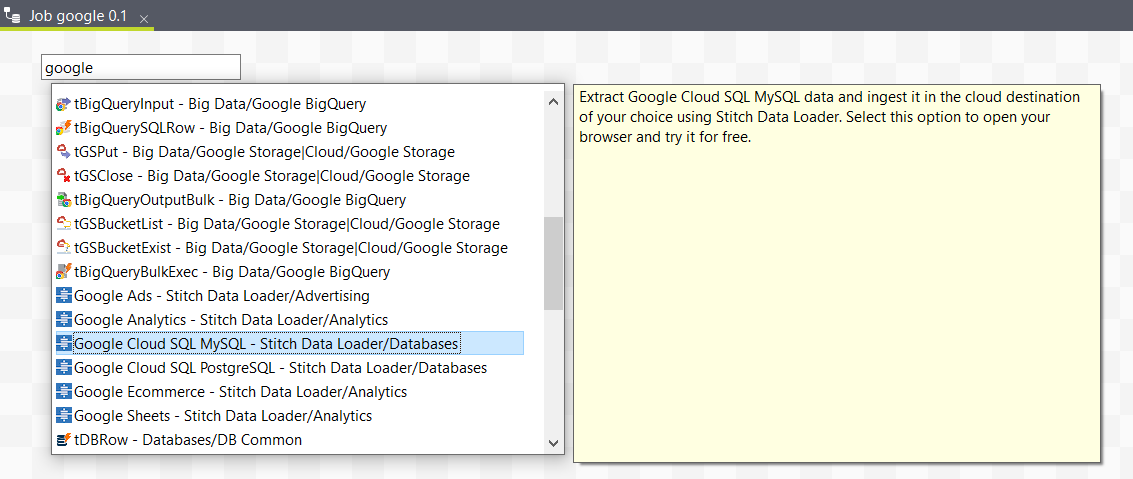The width and height of the screenshot is (1133, 479).
Task: Click the tGSBucketList component icon
Action: pyautogui.click(x=64, y=224)
